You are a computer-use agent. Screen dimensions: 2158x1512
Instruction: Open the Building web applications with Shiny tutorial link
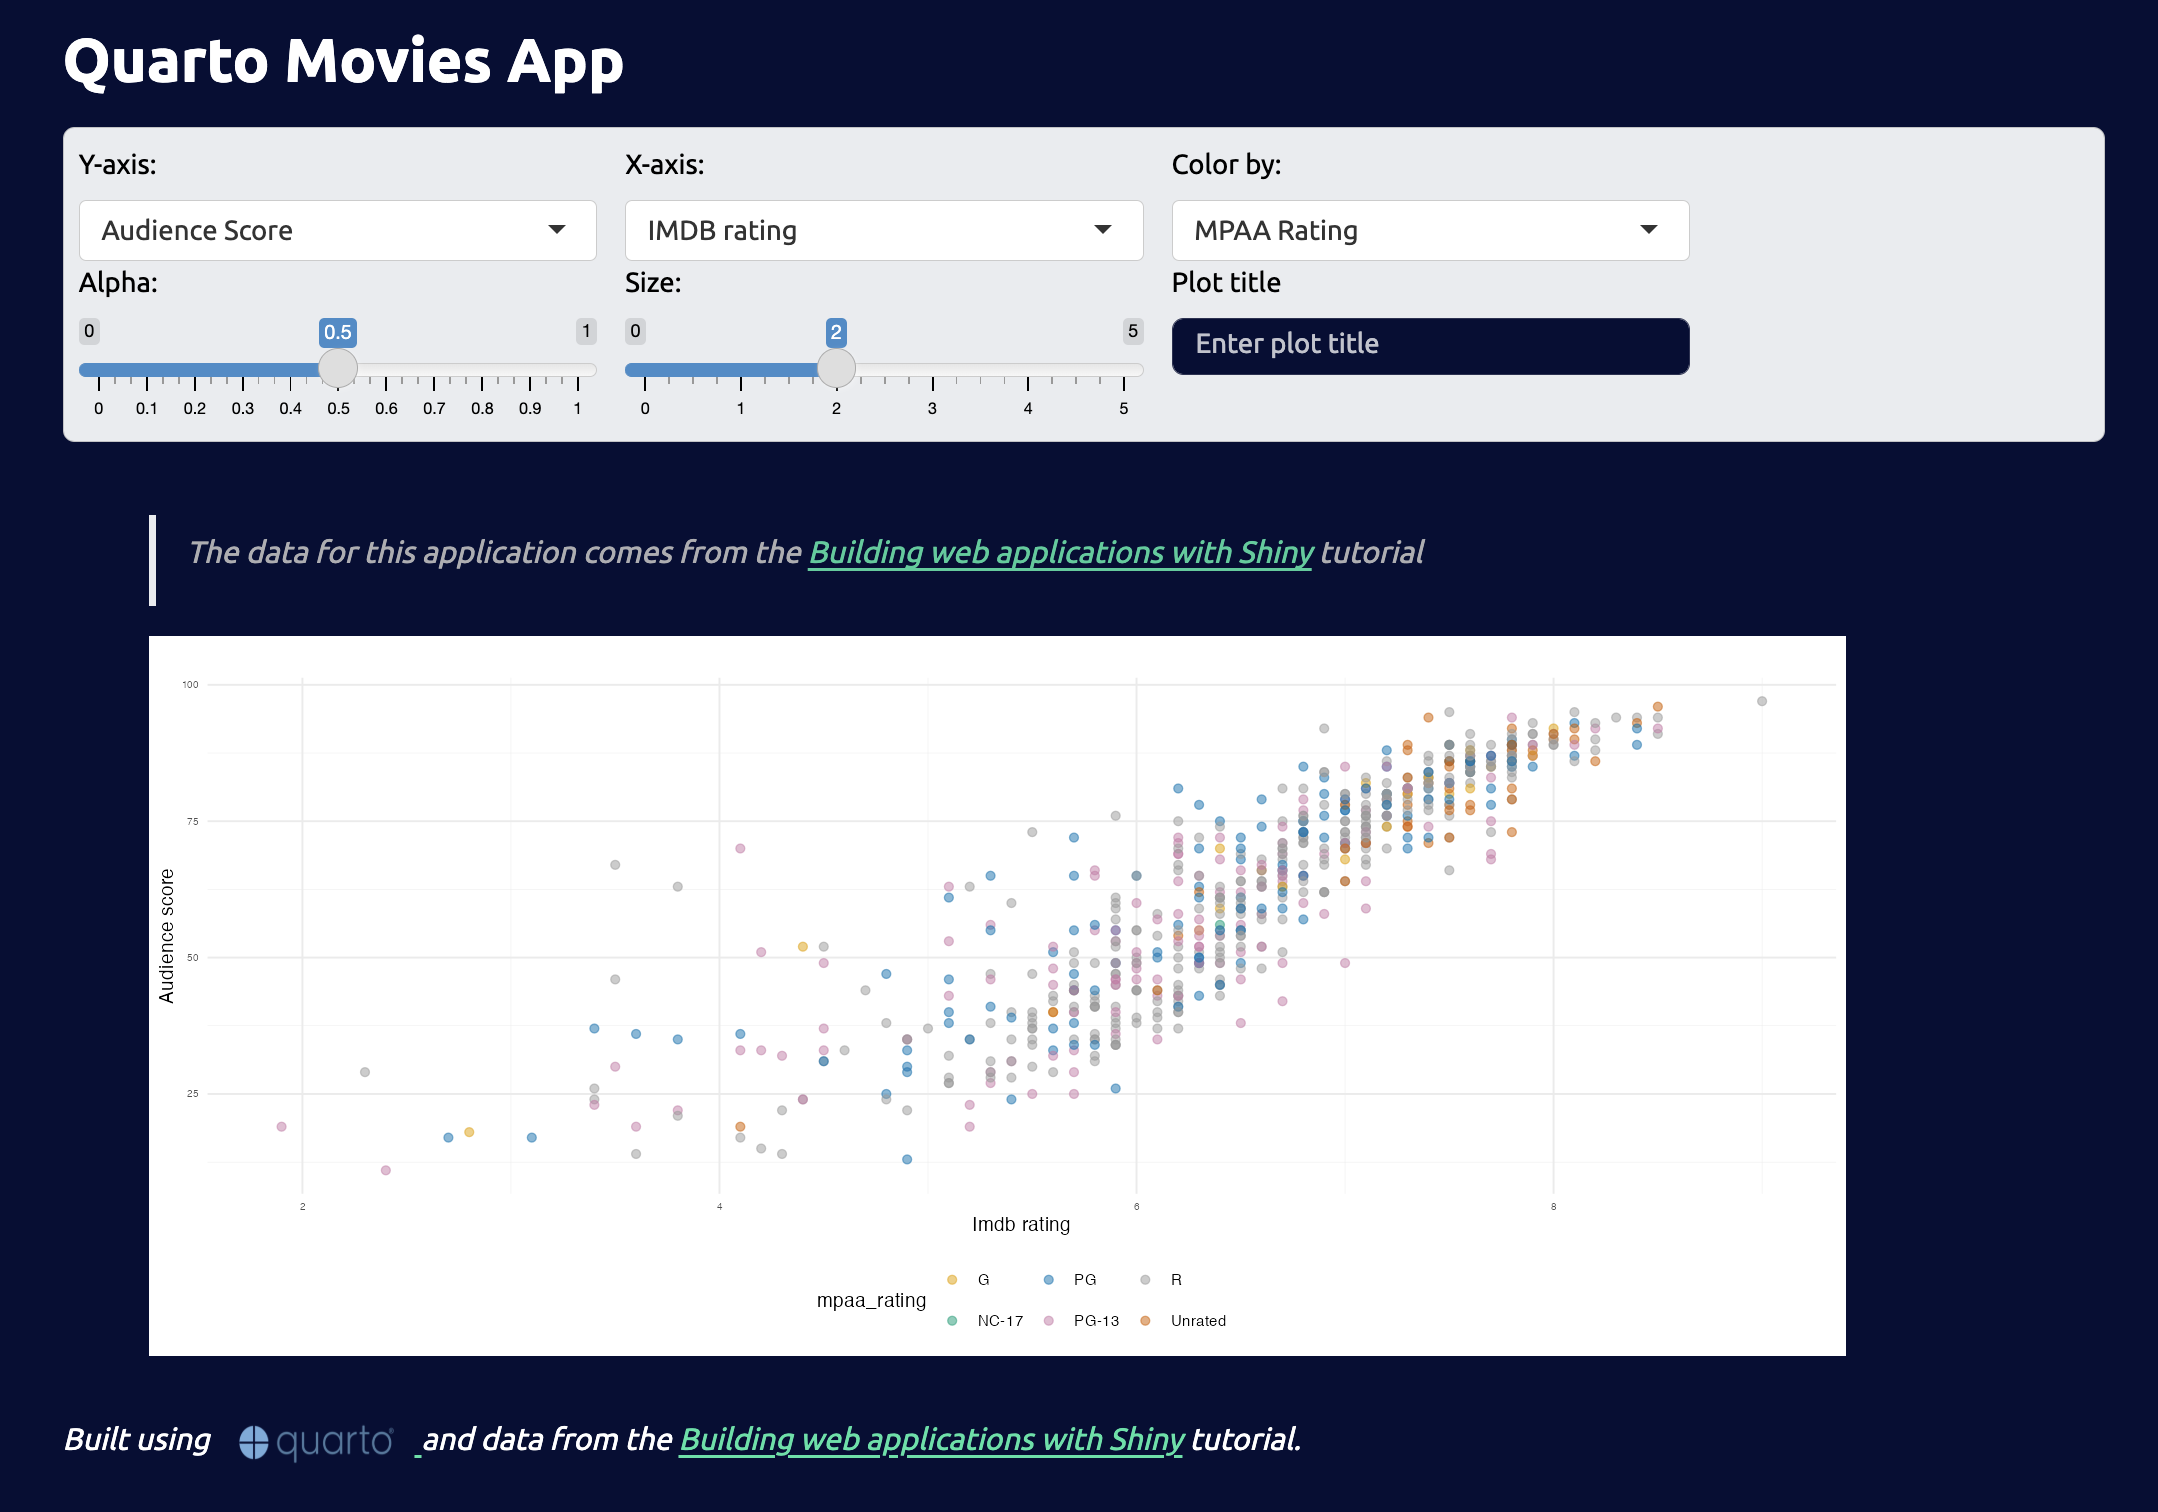pyautogui.click(x=1060, y=552)
